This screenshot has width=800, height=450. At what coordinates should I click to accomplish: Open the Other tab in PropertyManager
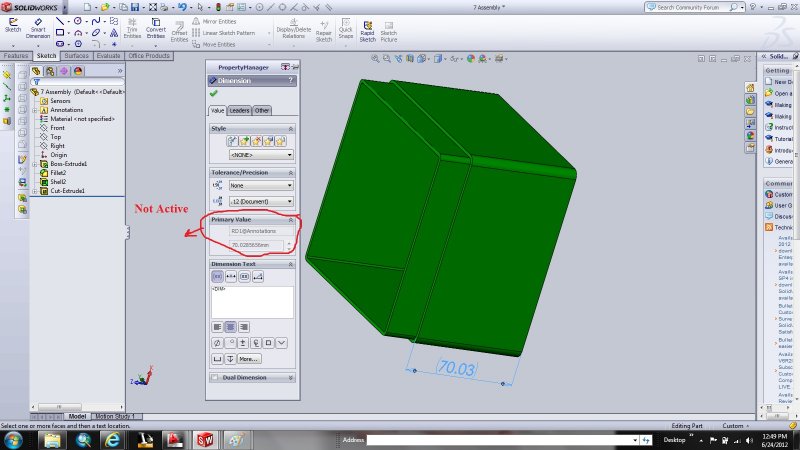[262, 110]
